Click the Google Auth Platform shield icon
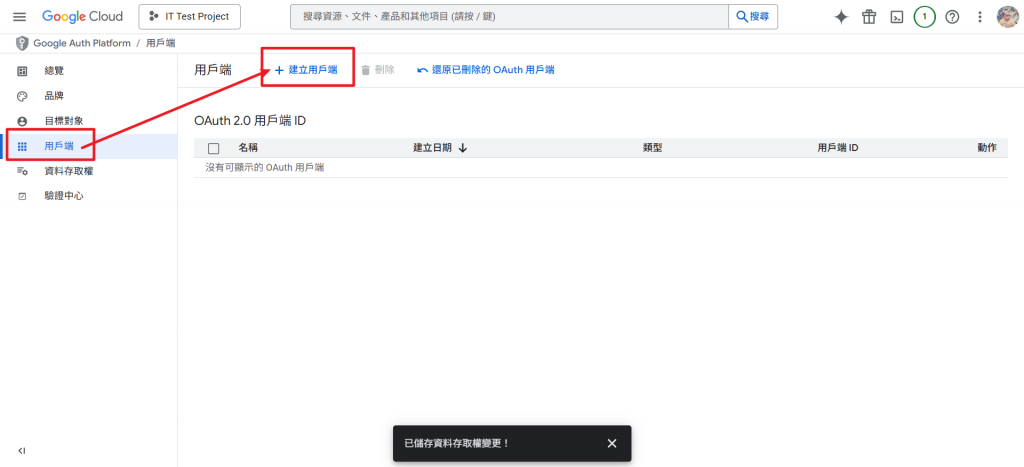This screenshot has height=467, width=1024. coord(22,44)
